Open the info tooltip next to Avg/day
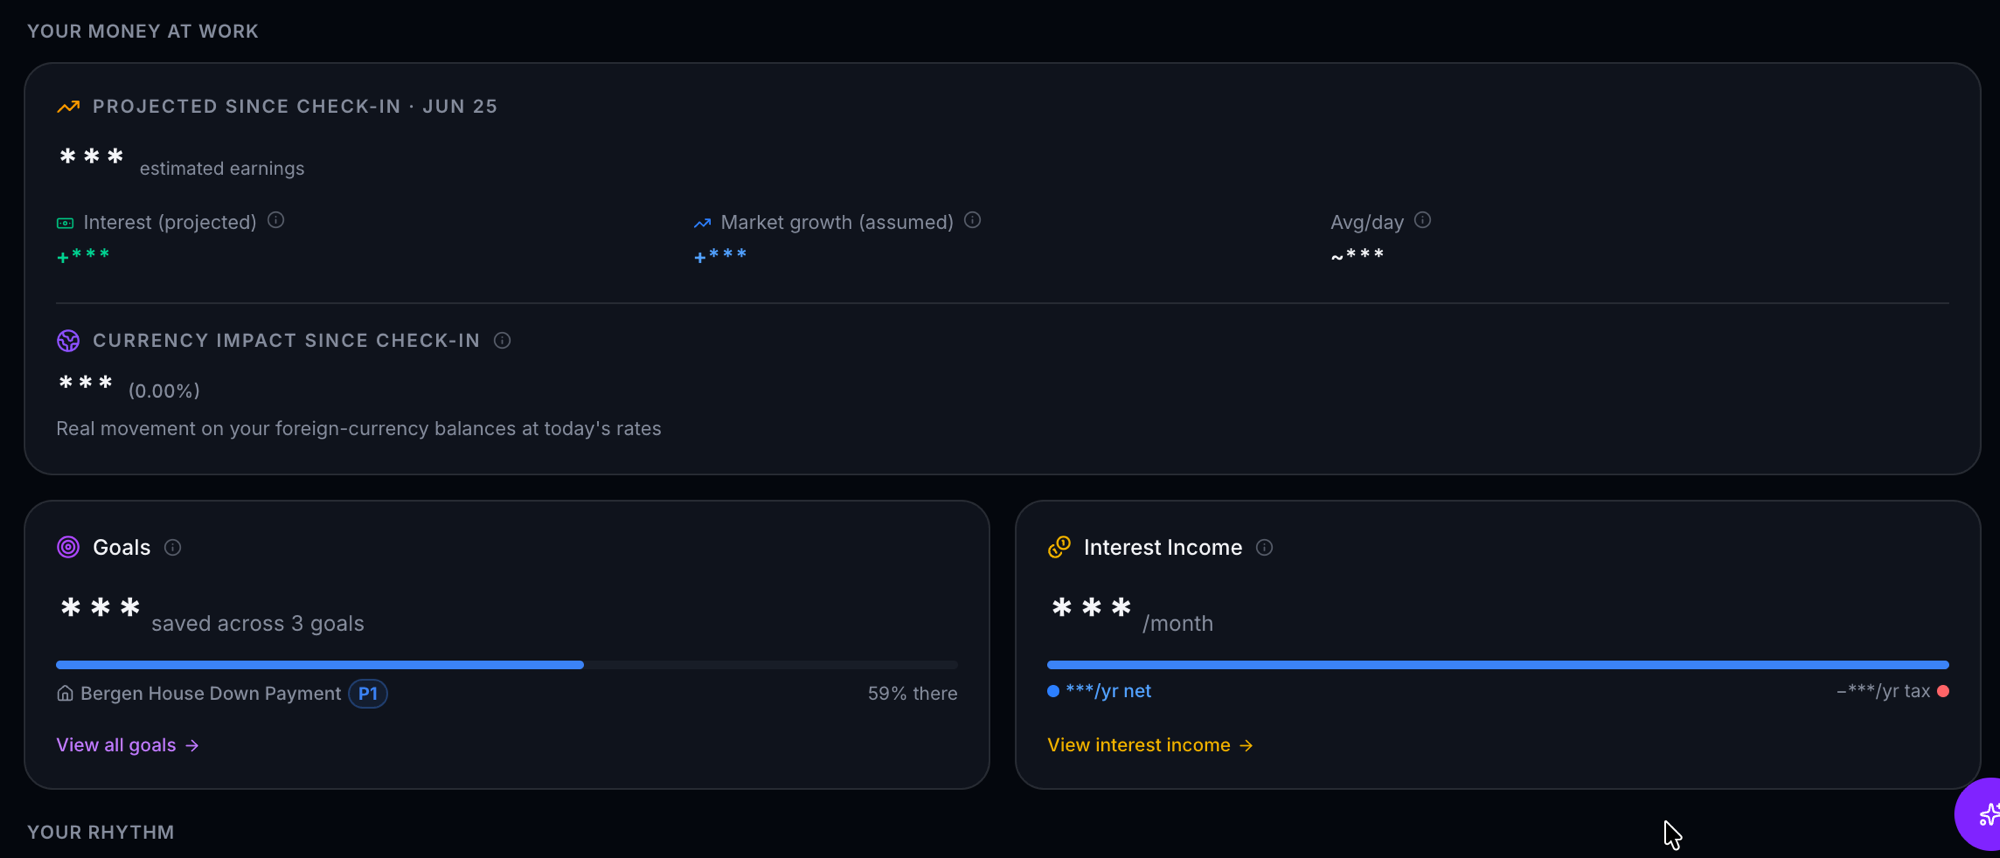 pos(1422,220)
